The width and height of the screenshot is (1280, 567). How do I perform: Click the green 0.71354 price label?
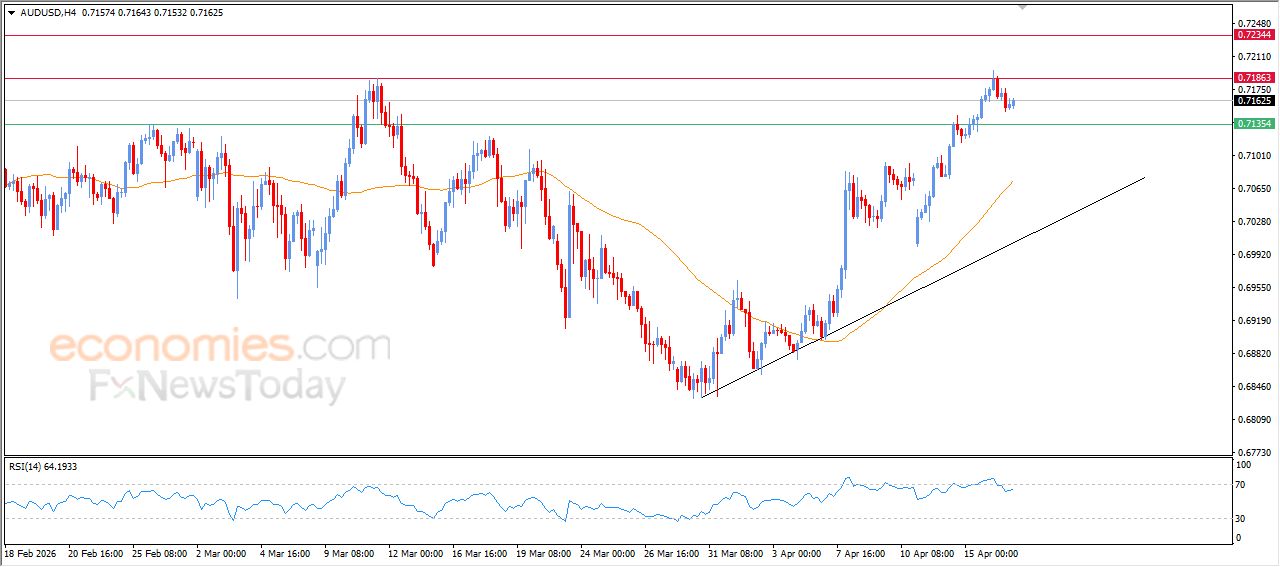point(1254,124)
